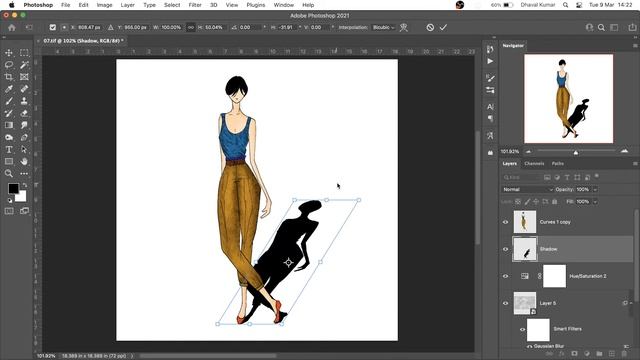Open macOS Spotlight search icon
Image resolution: width=640 pixels, height=360 pixels.
pos(565,5)
